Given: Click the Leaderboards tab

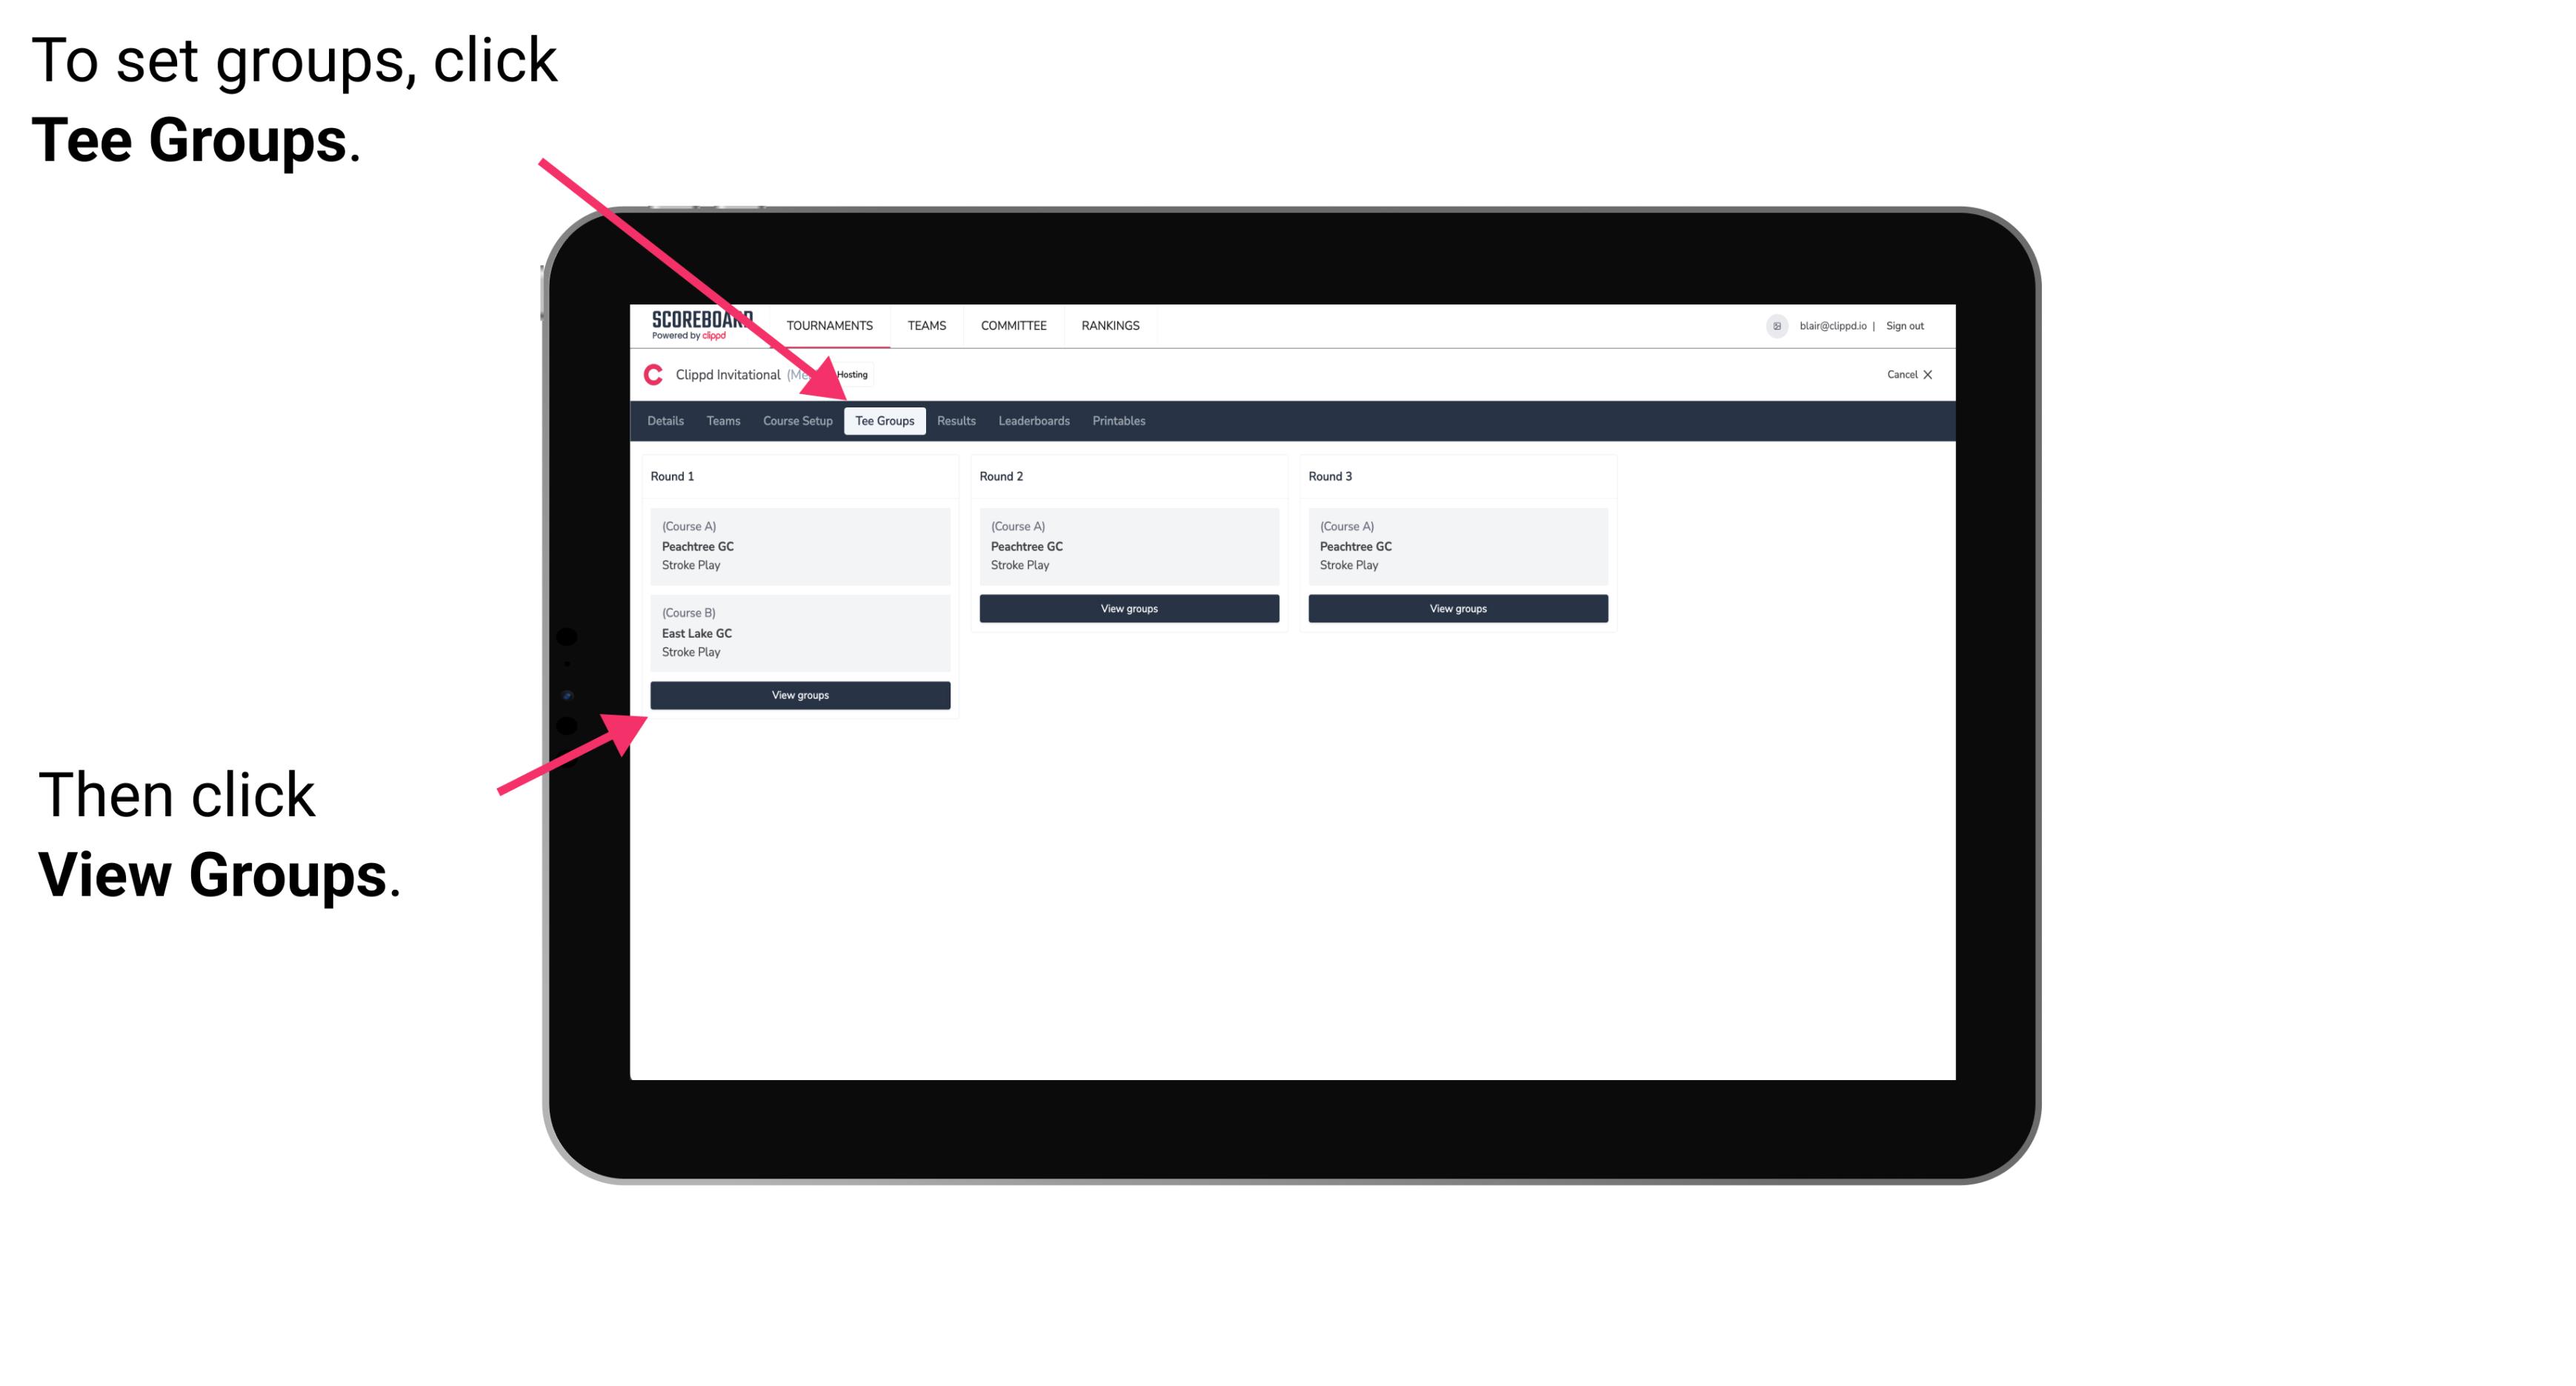Looking at the screenshot, I should pos(1031,420).
